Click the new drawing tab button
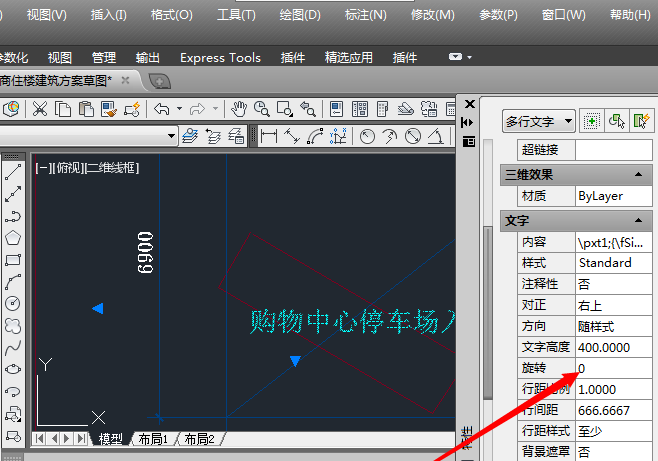The width and height of the screenshot is (658, 461). point(159,81)
